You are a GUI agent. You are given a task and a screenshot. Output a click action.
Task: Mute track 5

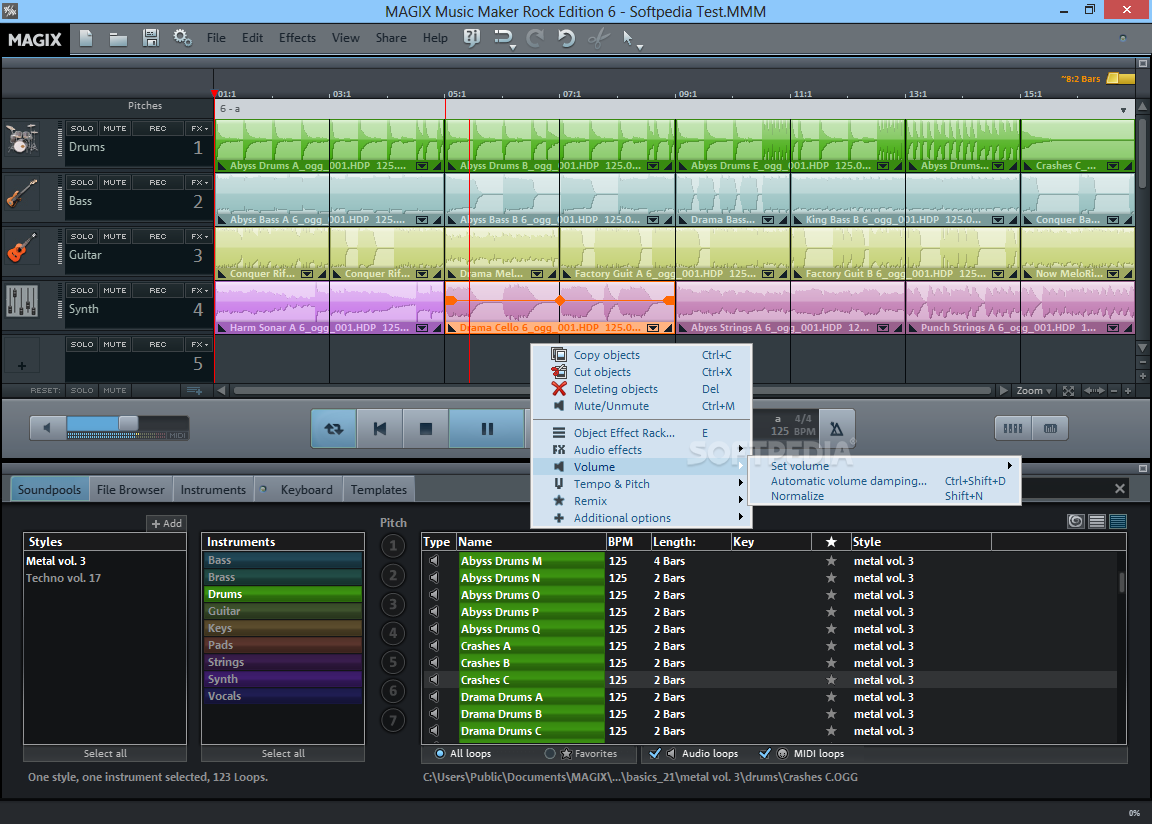(115, 344)
